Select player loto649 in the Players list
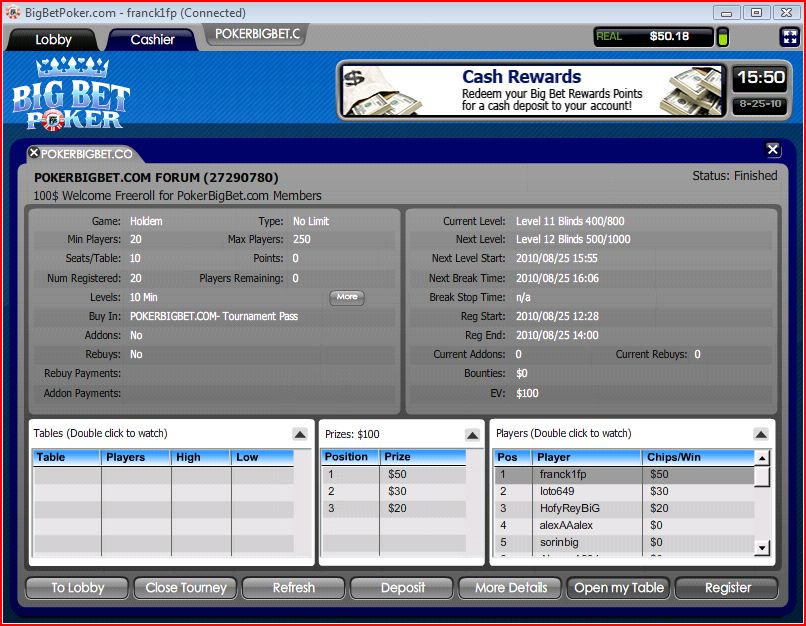 (624, 491)
